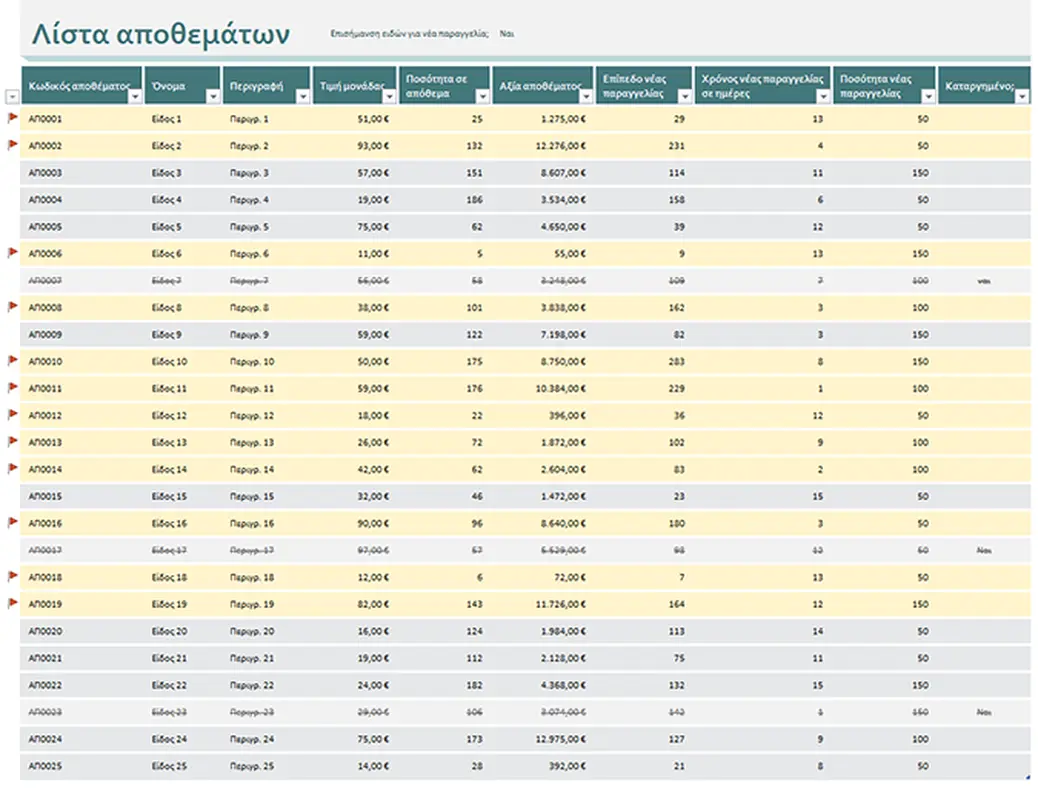Click the Είδος 20 name cell
Image resolution: width=1038 pixels, height=800 pixels.
pyautogui.click(x=169, y=631)
